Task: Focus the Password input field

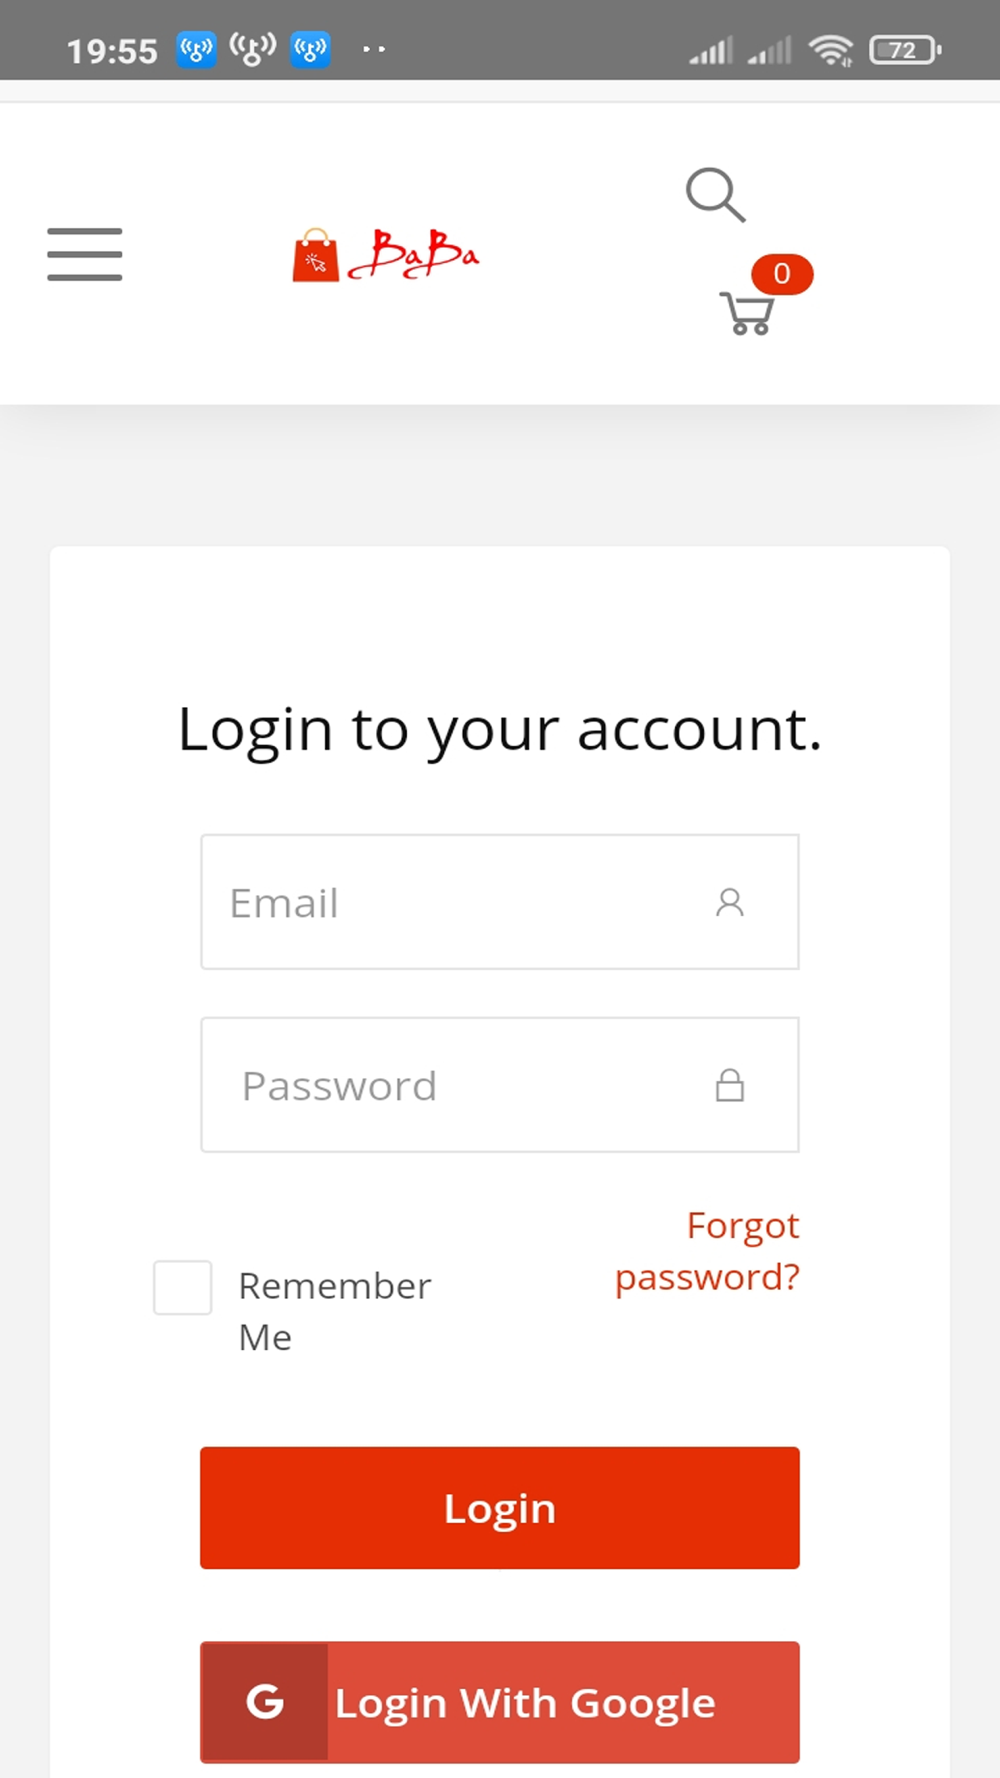Action: 500,1085
